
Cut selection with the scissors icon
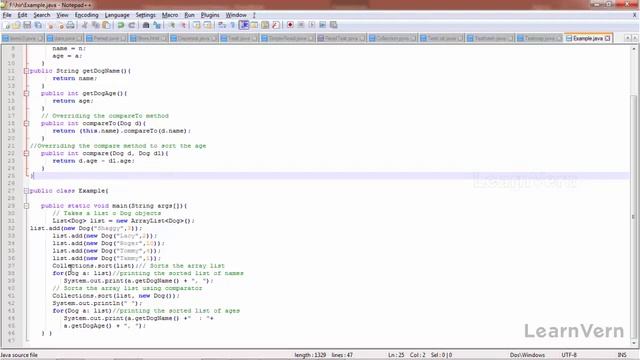(84, 25)
